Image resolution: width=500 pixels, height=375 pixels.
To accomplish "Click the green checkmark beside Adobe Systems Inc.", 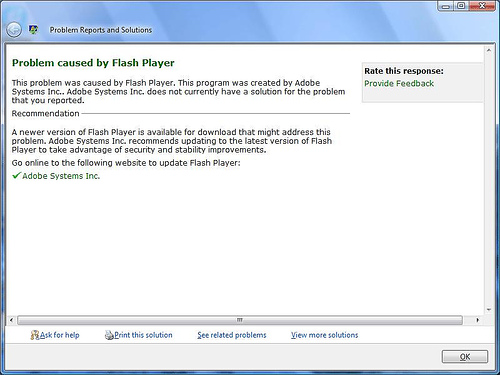I will click(x=16, y=175).
